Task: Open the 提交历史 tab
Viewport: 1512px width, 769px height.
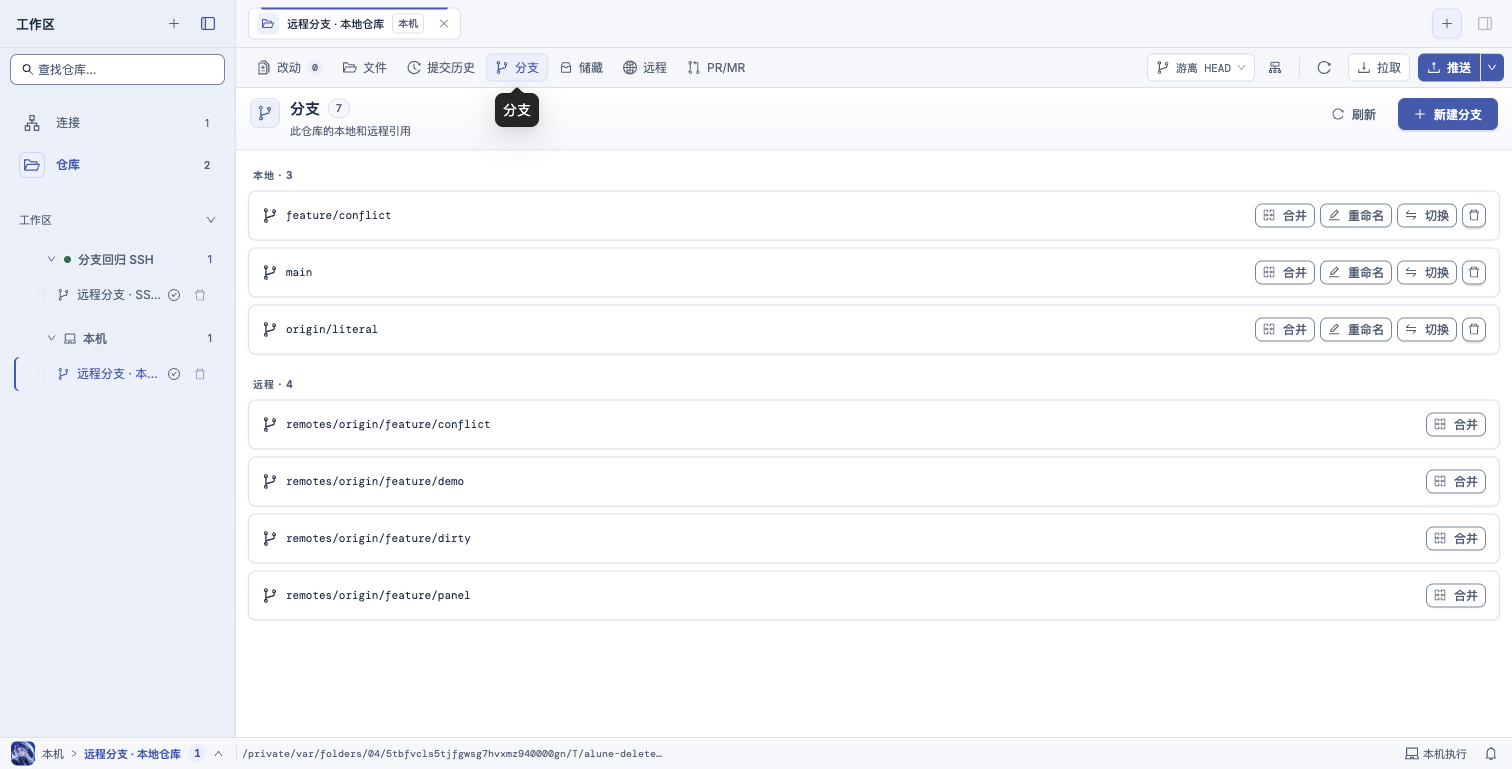Action: point(441,68)
